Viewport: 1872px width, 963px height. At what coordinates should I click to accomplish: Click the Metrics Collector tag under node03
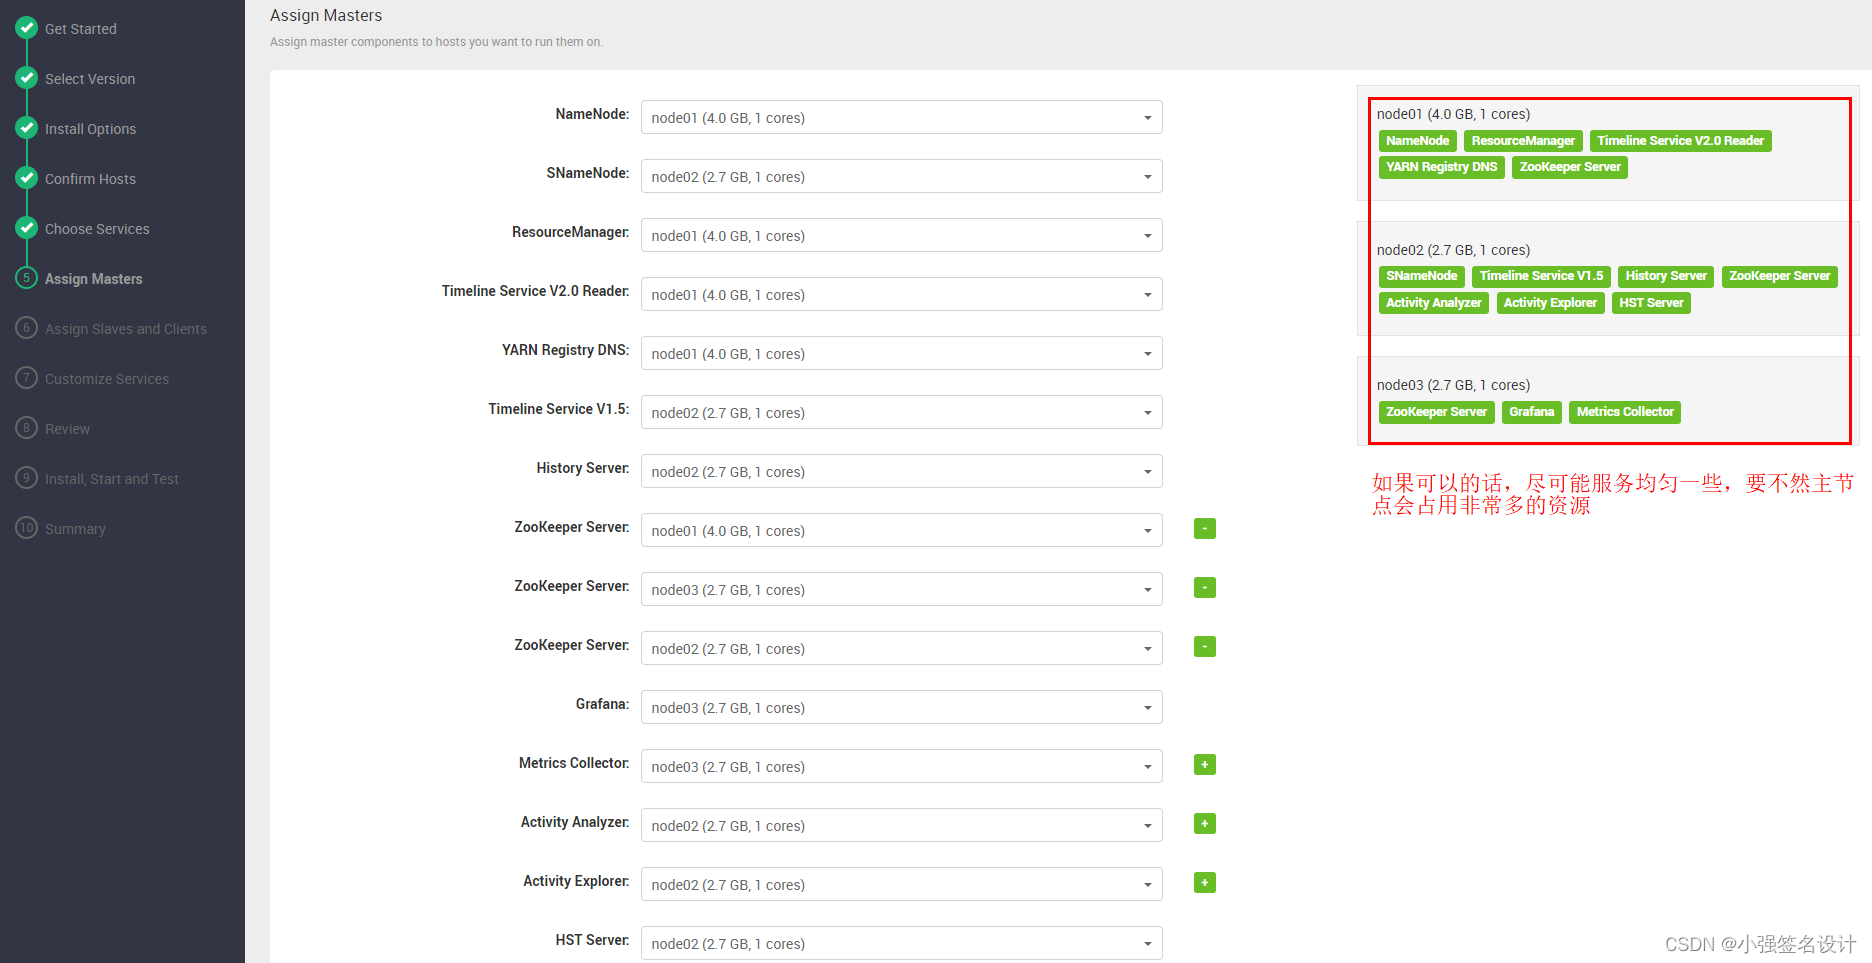coord(1625,412)
